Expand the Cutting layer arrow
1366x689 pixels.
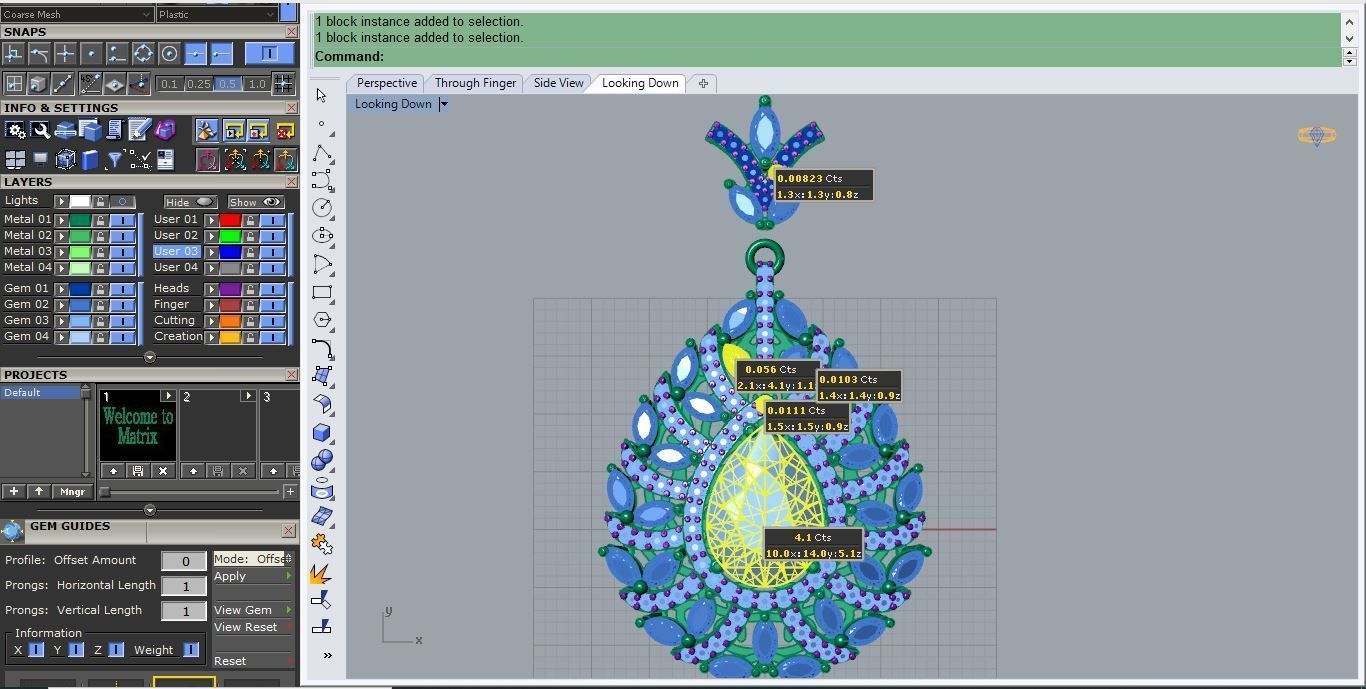(212, 321)
